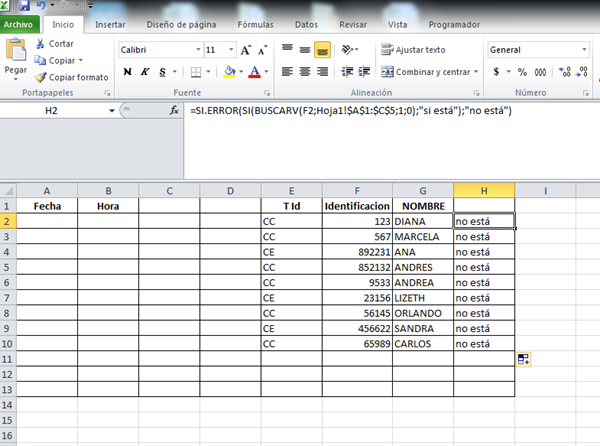Click the Cortar scissors icon
Image resolution: width=600 pixels, height=446 pixels.
click(40, 44)
